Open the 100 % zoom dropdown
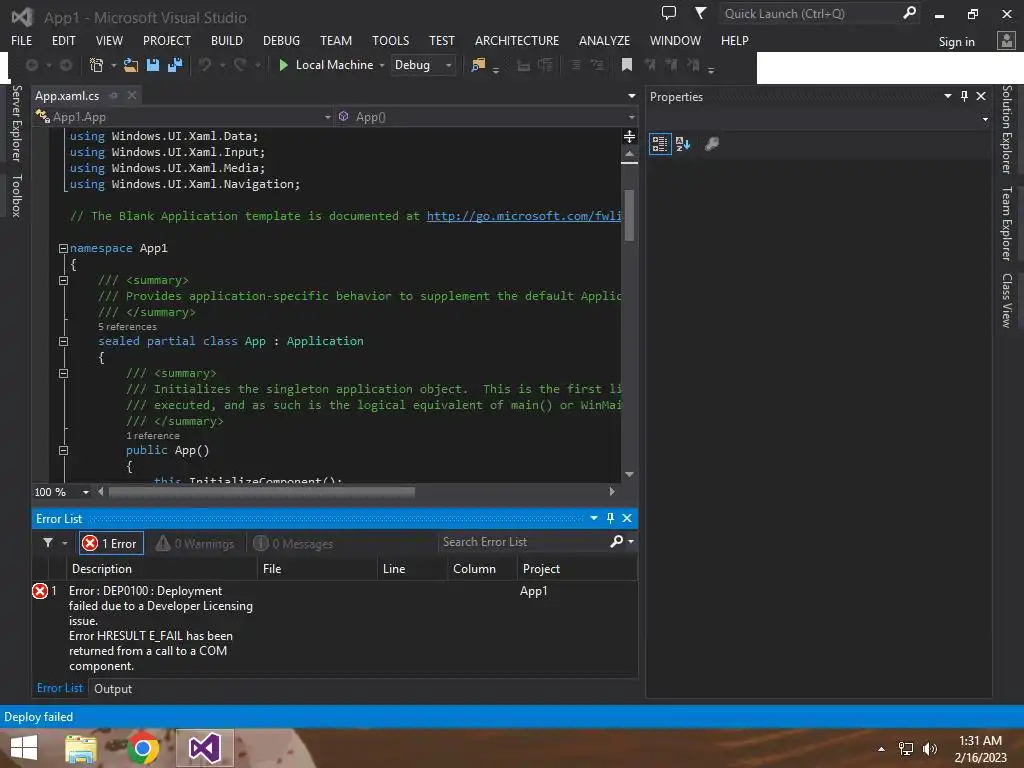 [85, 492]
